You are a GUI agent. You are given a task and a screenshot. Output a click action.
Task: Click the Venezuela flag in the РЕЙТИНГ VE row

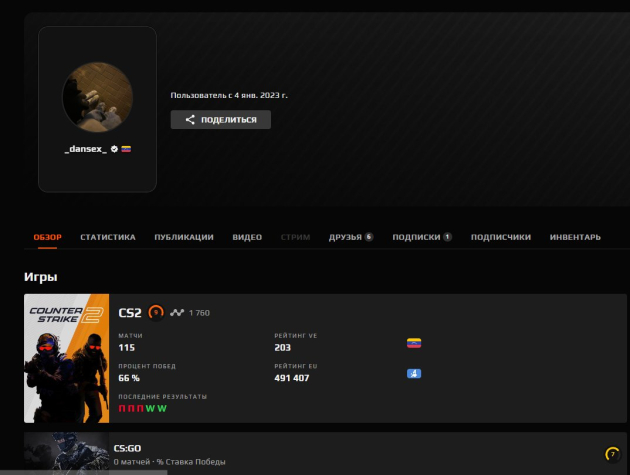click(414, 342)
